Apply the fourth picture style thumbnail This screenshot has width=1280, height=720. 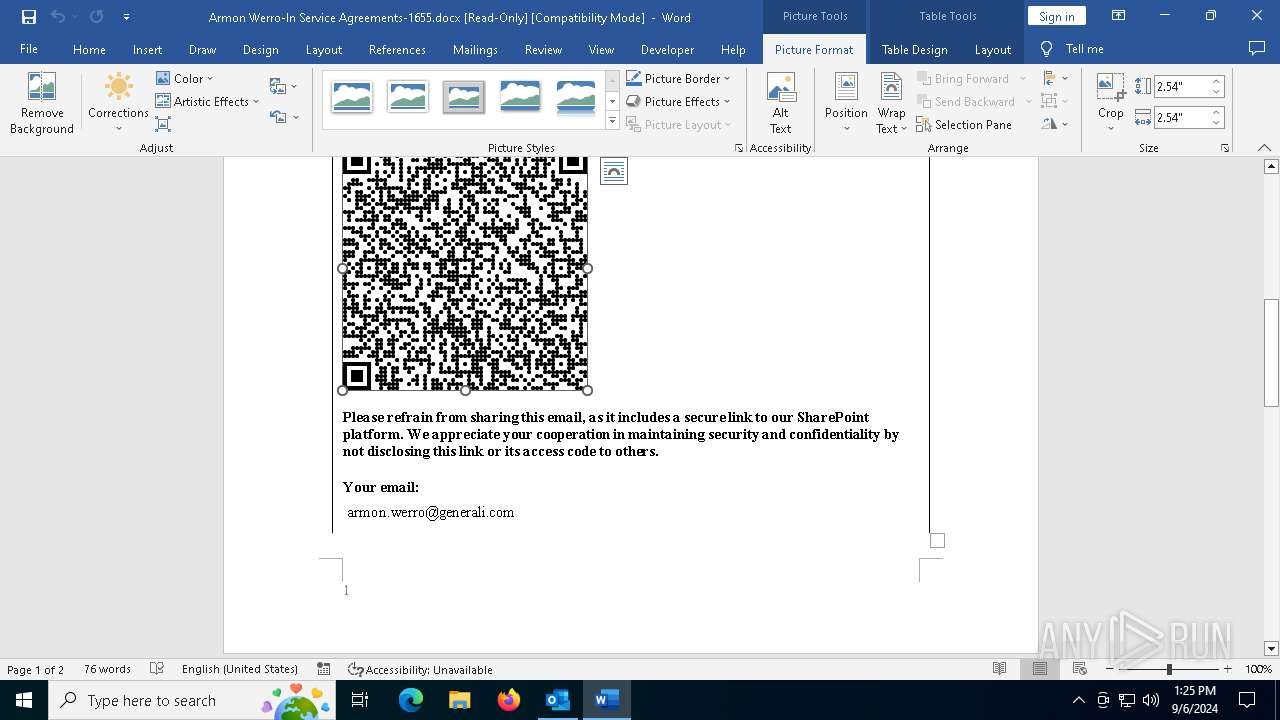pyautogui.click(x=520, y=97)
